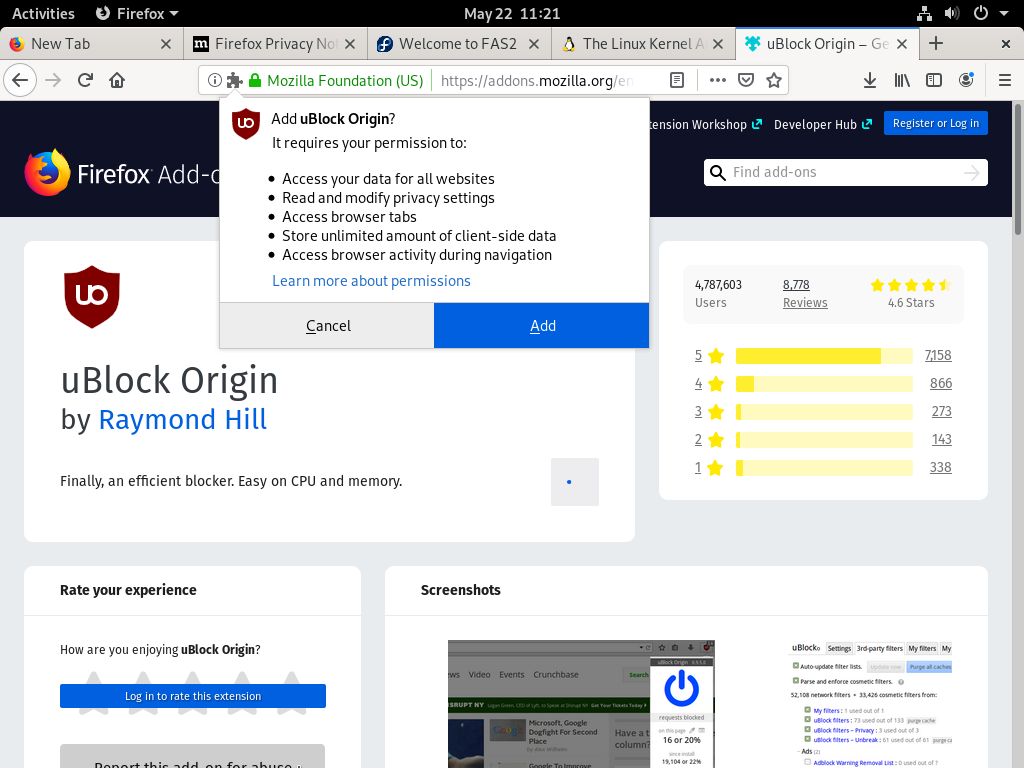
Task: Click Register or Log in button
Action: [936, 123]
